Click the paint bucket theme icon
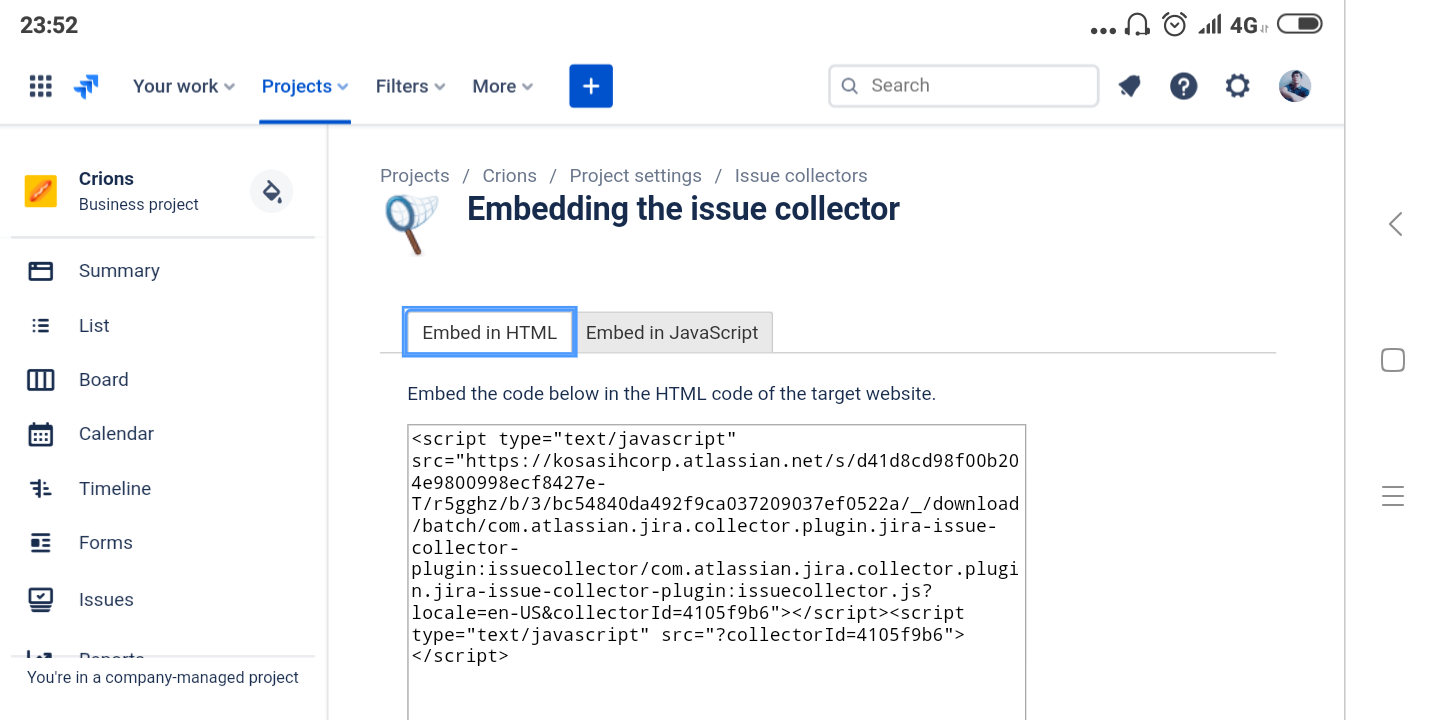This screenshot has height=720, width=1440. point(271,191)
